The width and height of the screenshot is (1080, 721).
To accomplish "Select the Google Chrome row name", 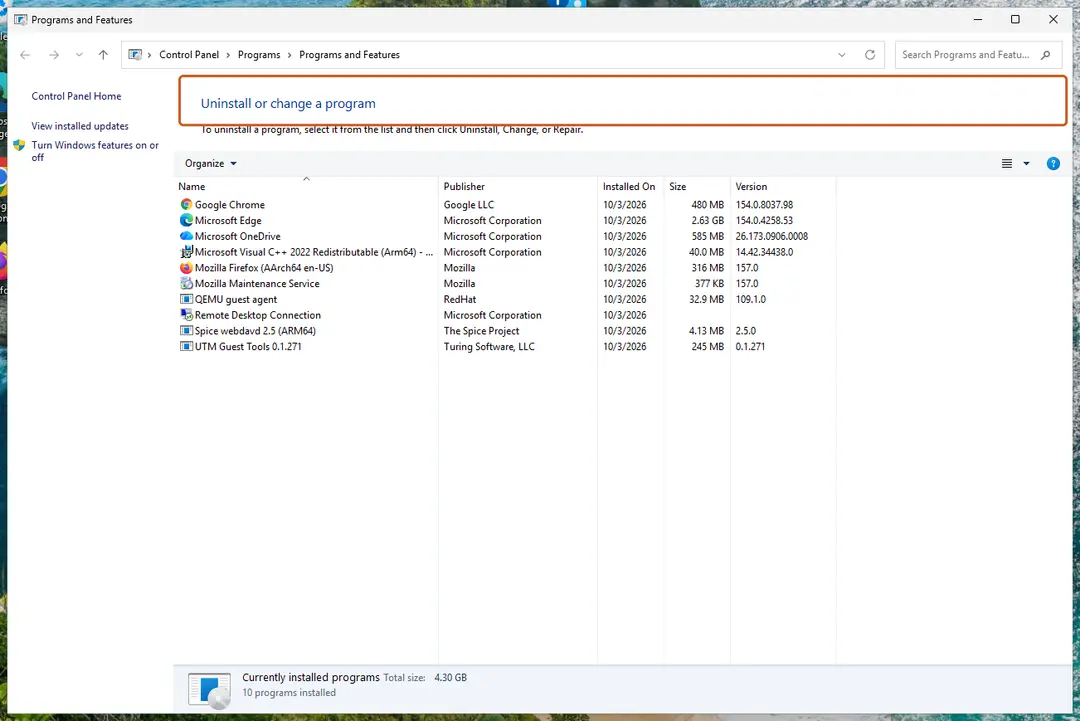I will tap(229, 205).
